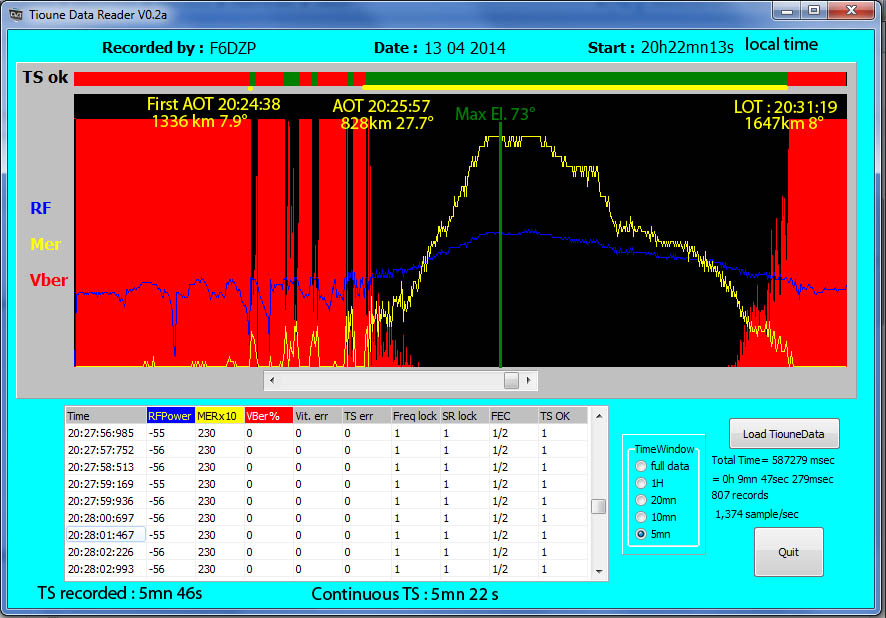Select the 1H time window option
This screenshot has width=886, height=618.
click(x=640, y=483)
